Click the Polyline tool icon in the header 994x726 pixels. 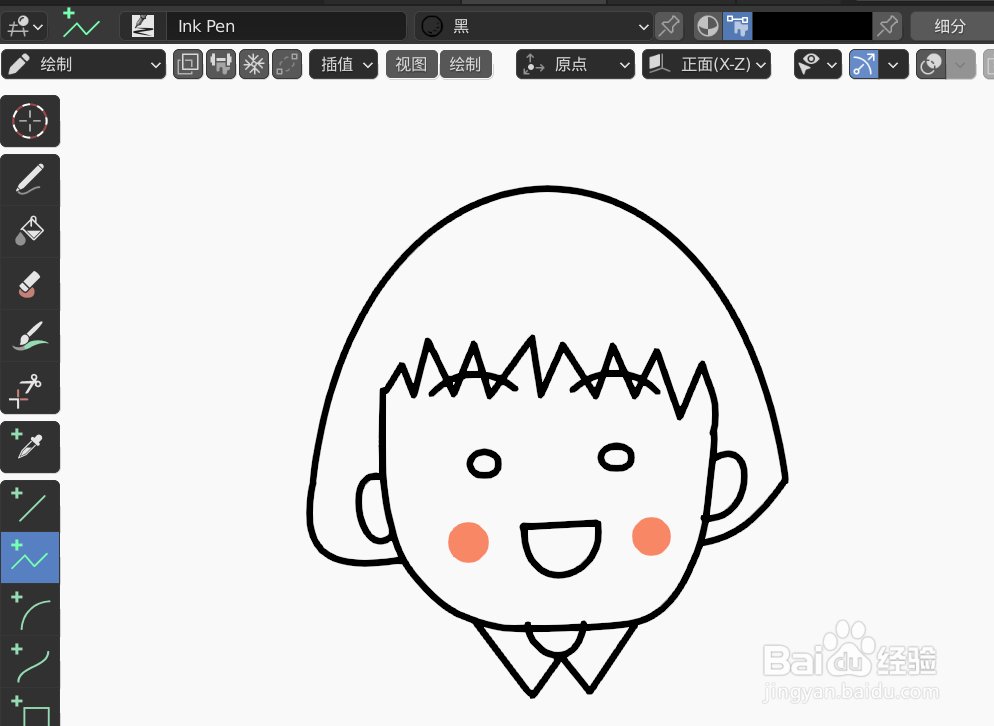pos(81,25)
